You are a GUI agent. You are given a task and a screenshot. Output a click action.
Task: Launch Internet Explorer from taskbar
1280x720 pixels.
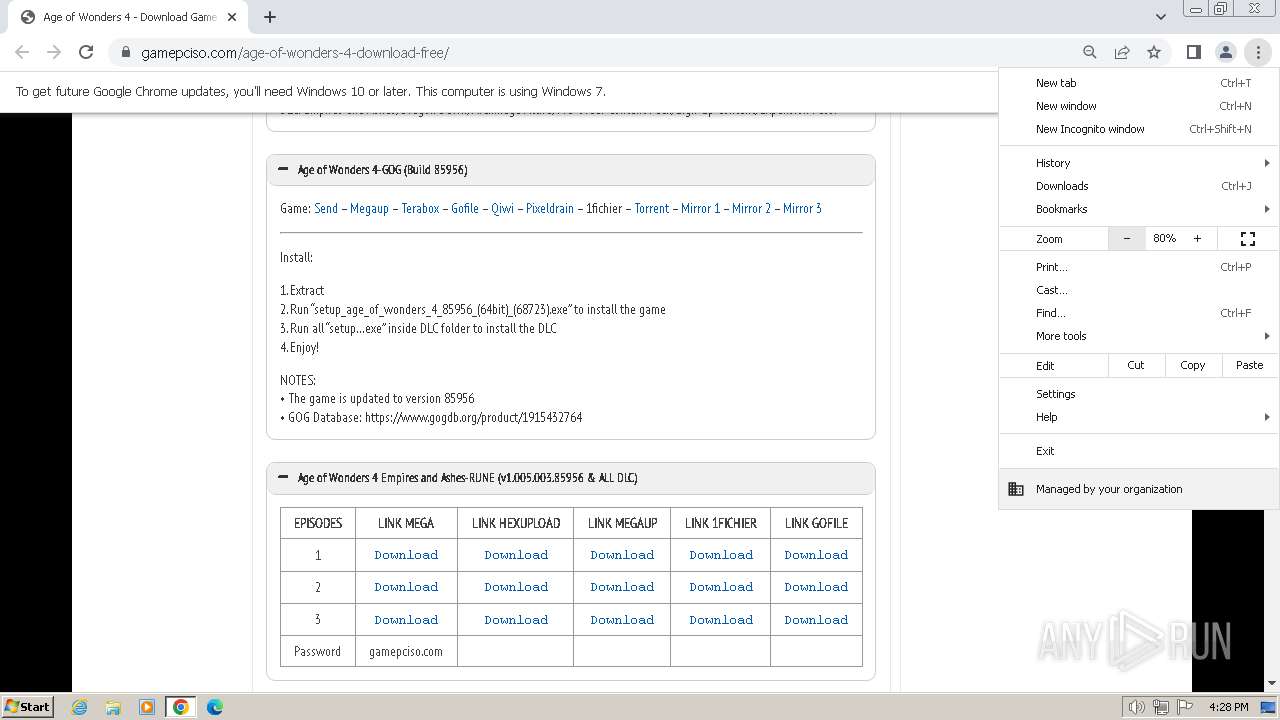80,707
